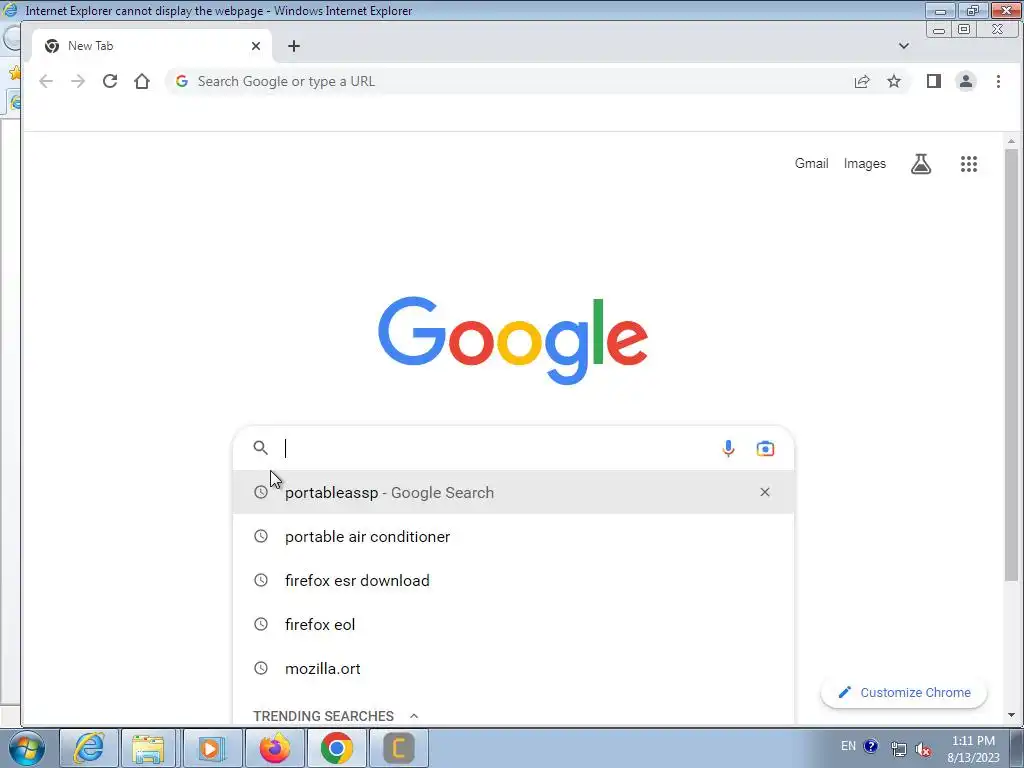Bookmark this tab with the star
This screenshot has width=1024, height=768.
point(894,81)
